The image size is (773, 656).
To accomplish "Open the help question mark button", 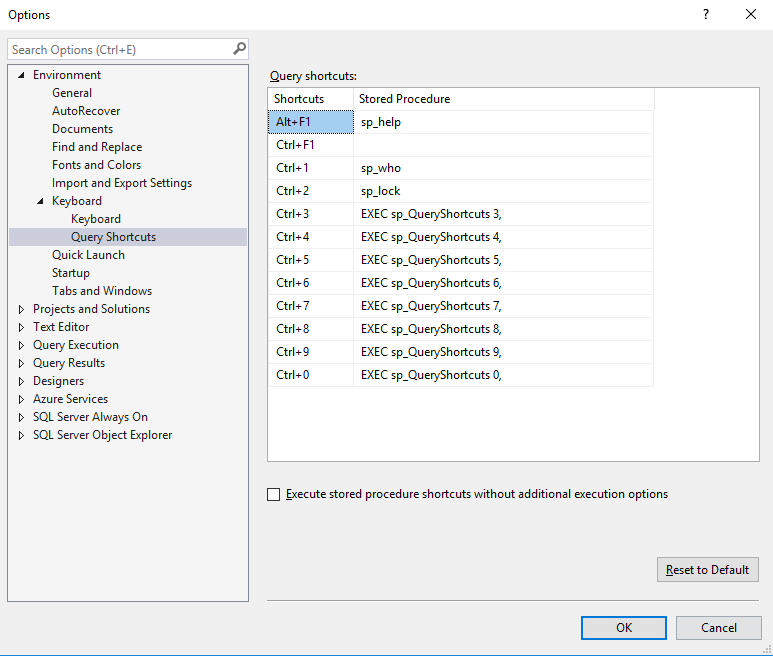I will click(x=706, y=14).
